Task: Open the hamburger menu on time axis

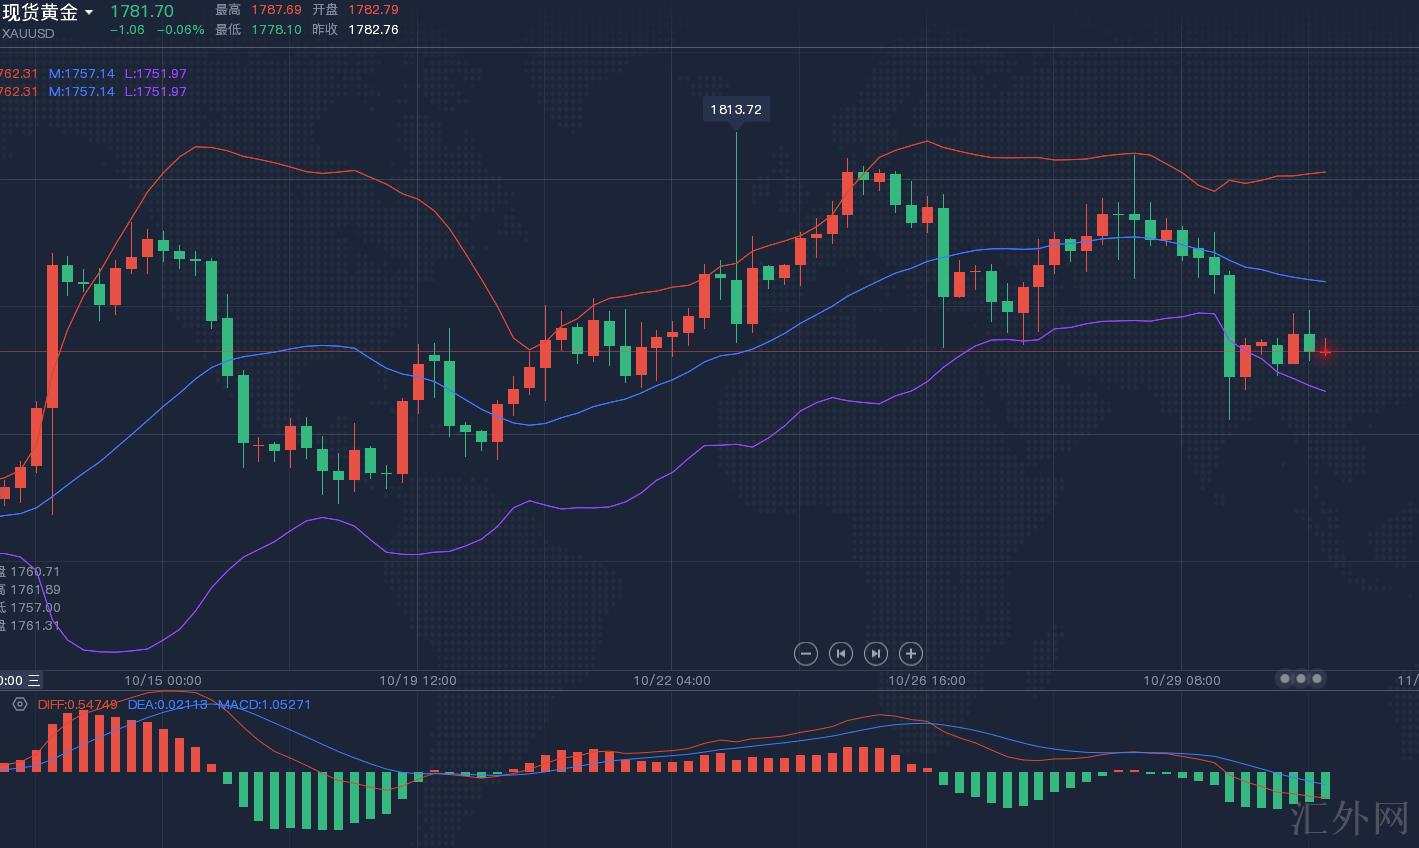Action: pos(33,680)
